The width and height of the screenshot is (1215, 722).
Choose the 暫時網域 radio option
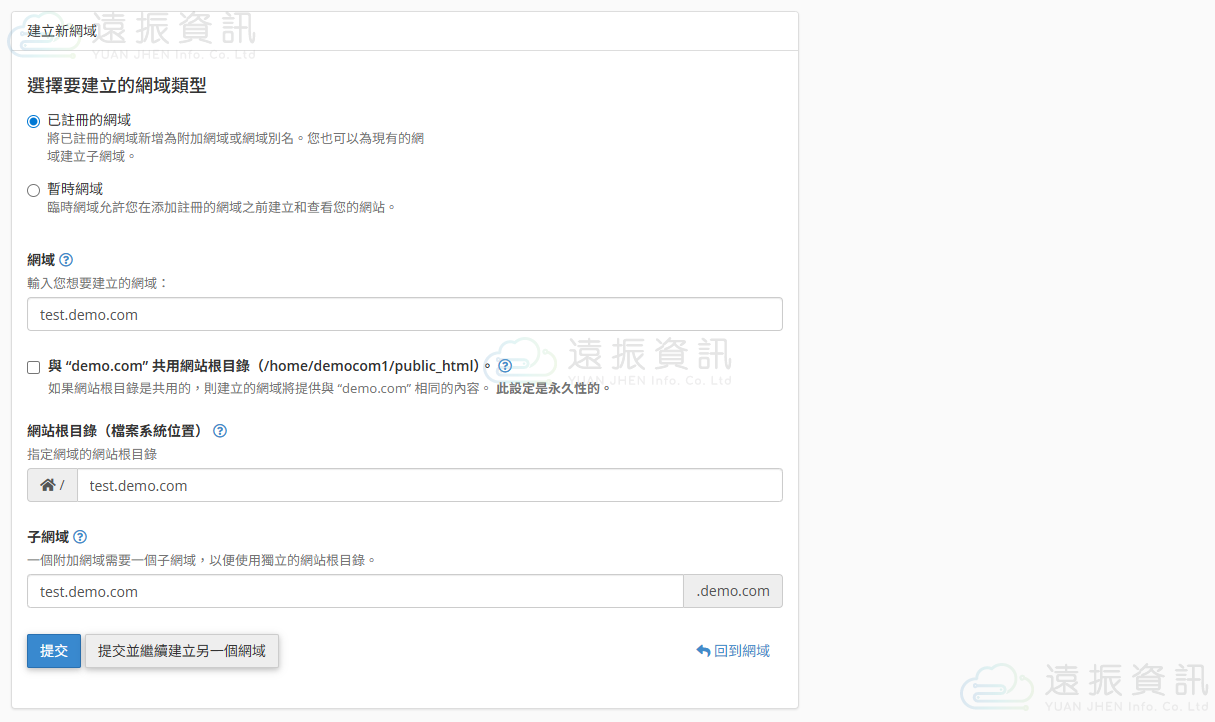pyautogui.click(x=34, y=190)
